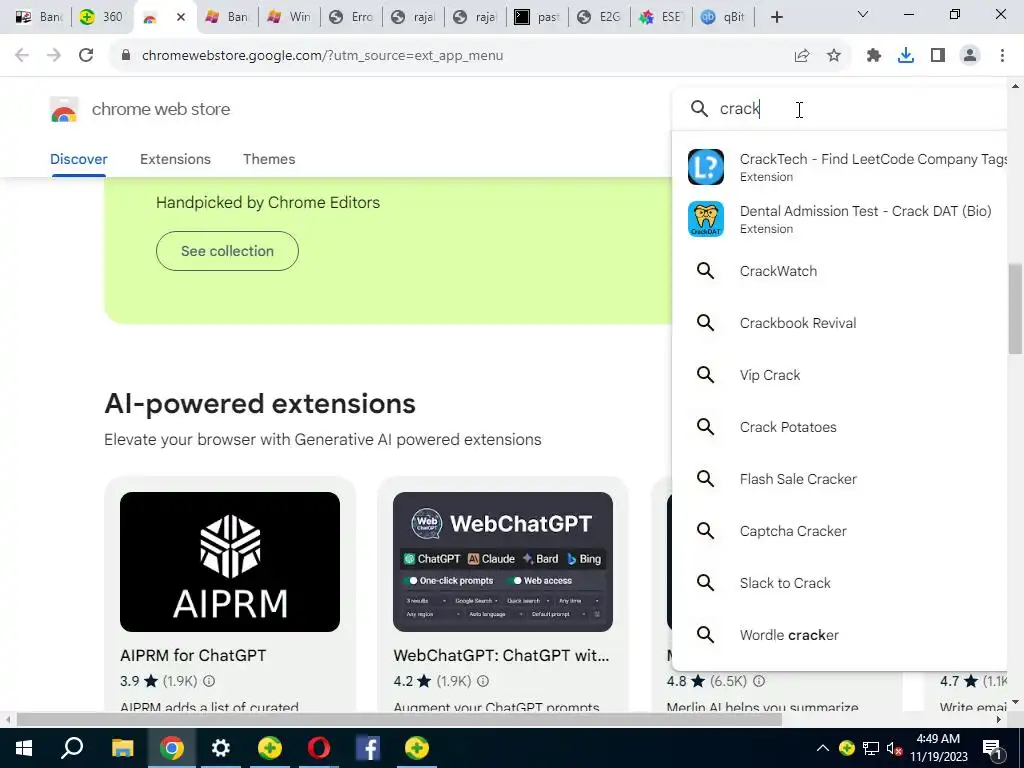Image resolution: width=1024 pixels, height=768 pixels.
Task: Click the WebChatGPT extension thumbnail
Action: [x=503, y=562]
